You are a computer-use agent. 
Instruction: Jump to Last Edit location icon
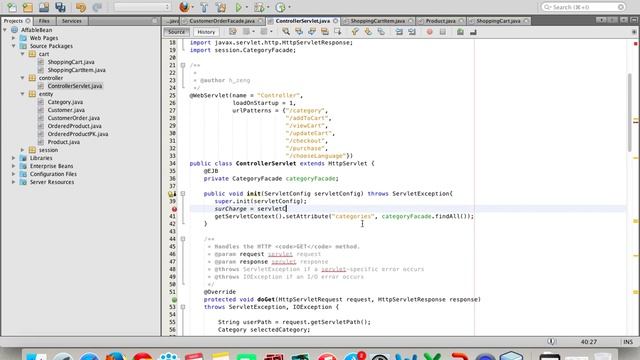tap(233, 32)
